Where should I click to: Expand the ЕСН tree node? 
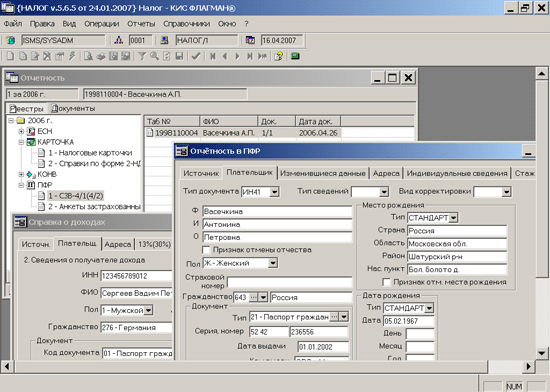(x=21, y=131)
